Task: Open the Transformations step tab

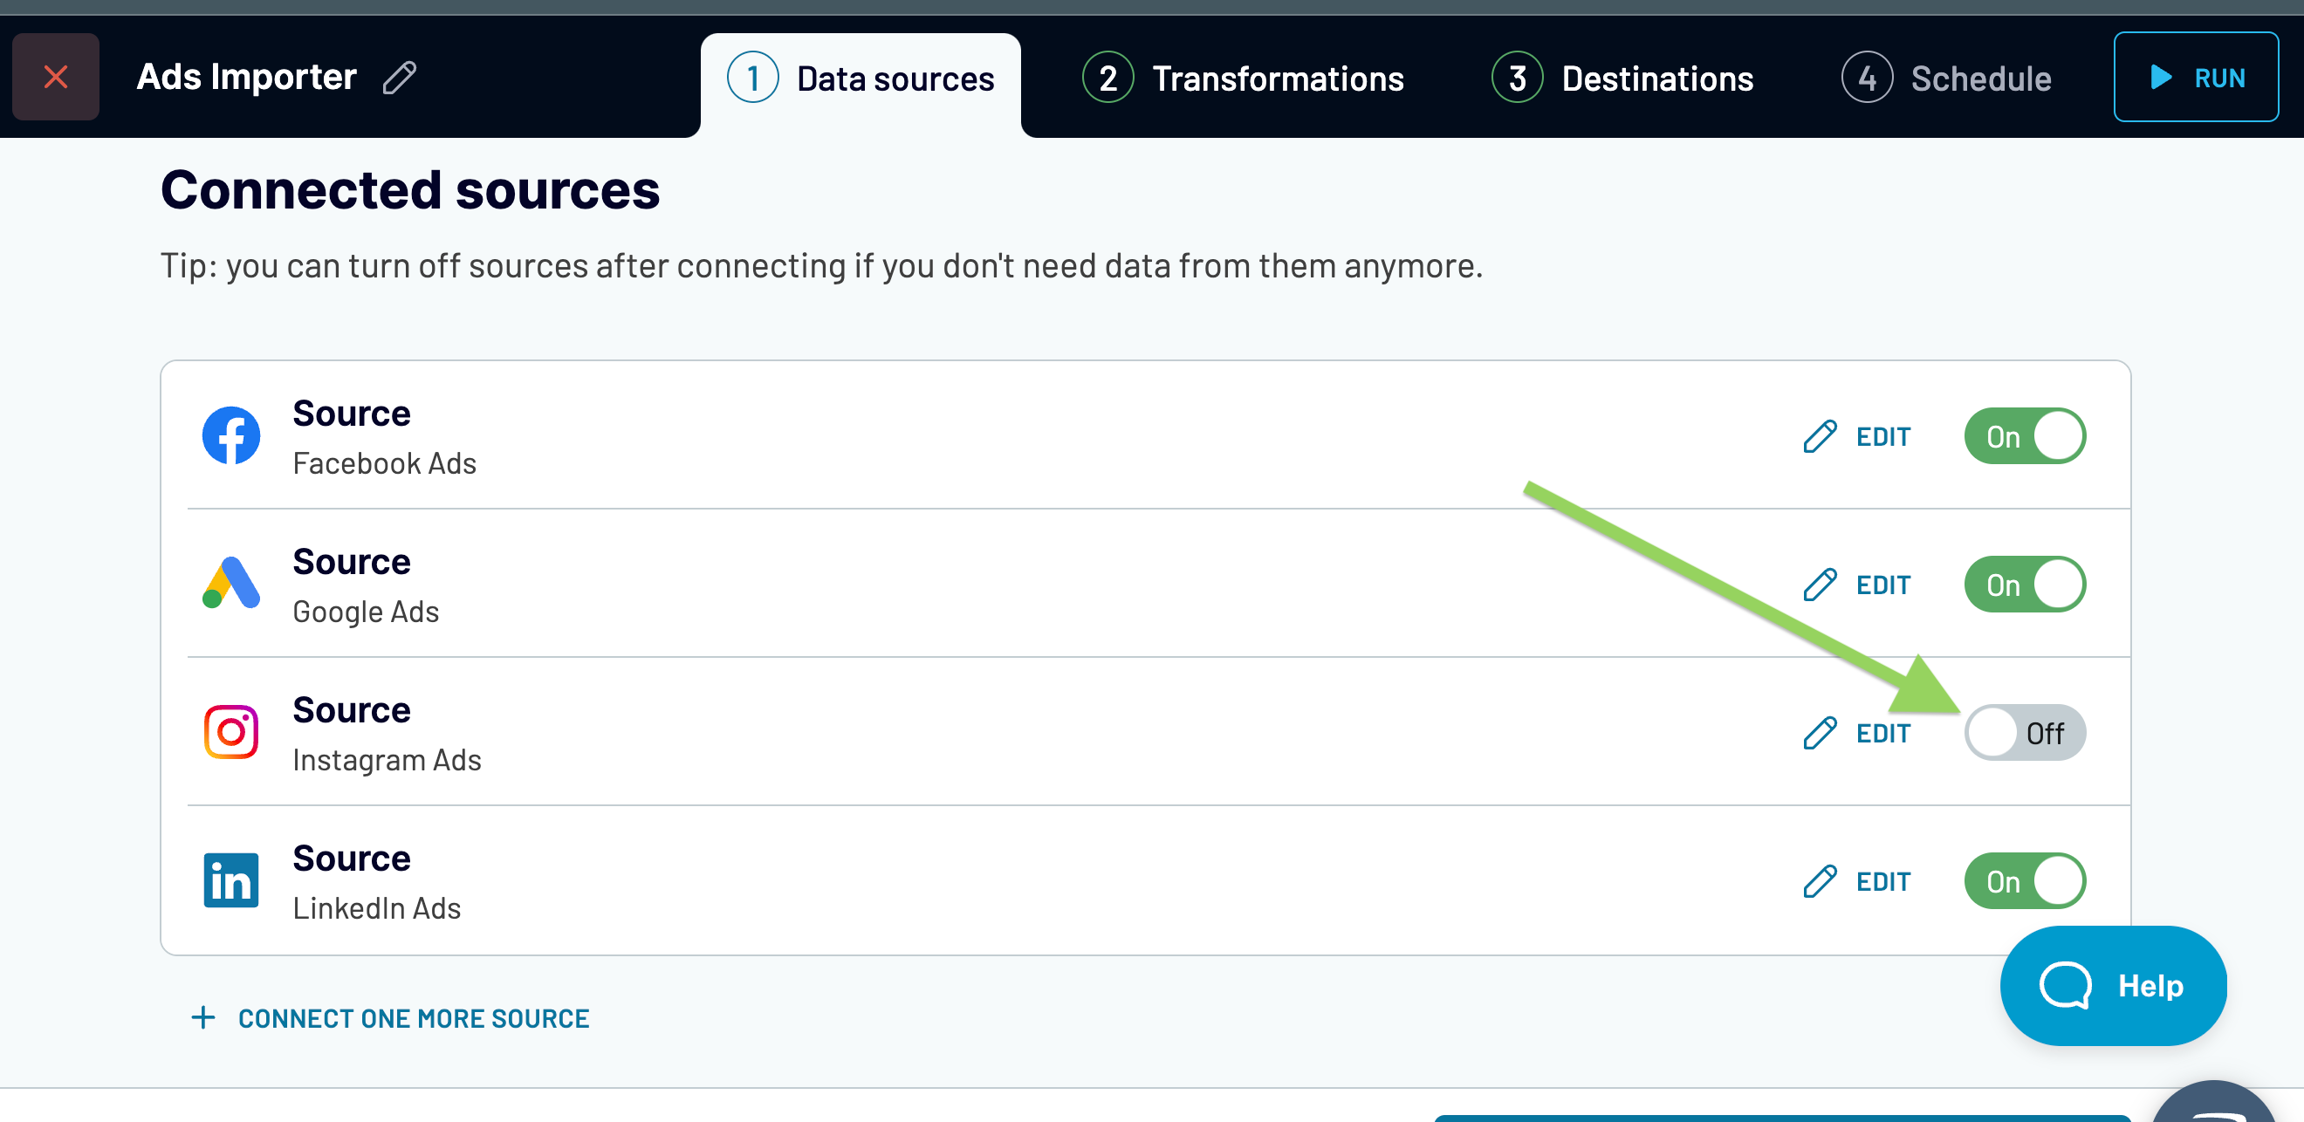Action: 1243,78
